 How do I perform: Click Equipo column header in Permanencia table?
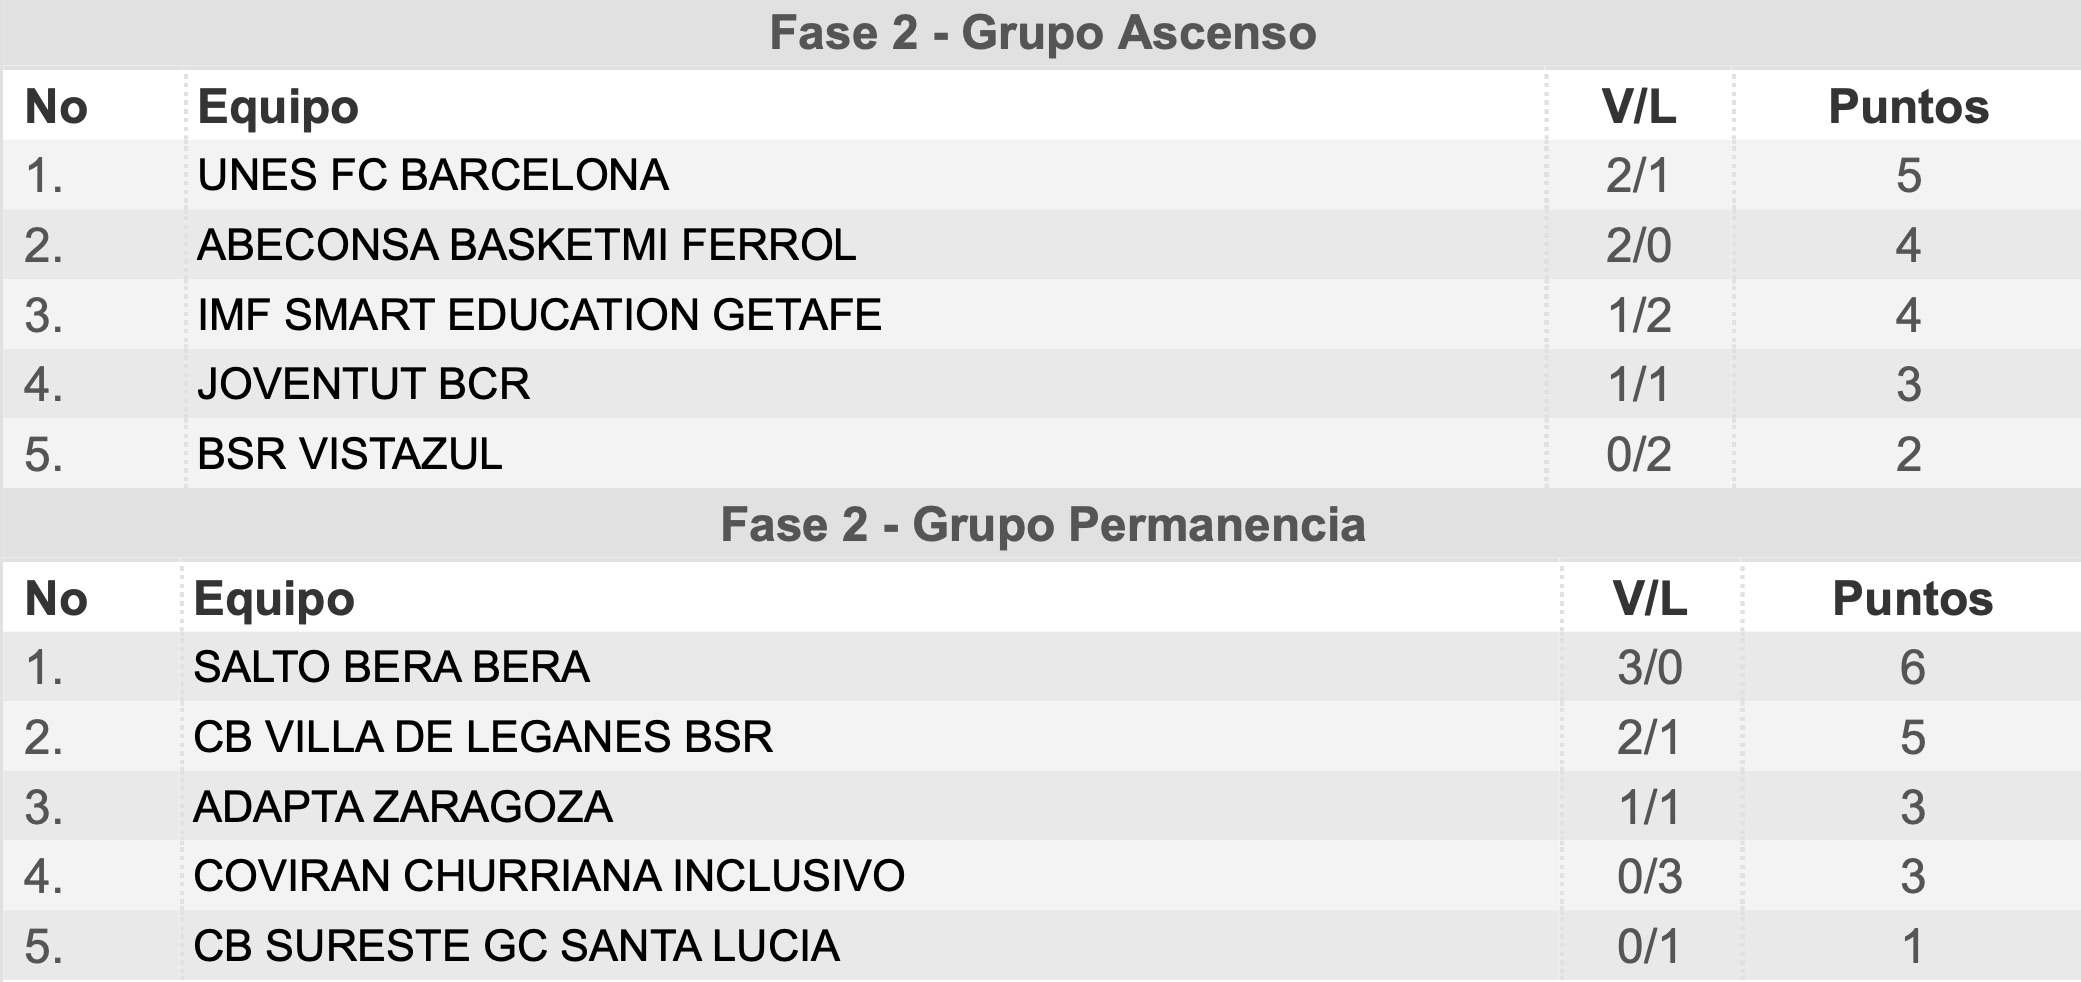pos(274,599)
